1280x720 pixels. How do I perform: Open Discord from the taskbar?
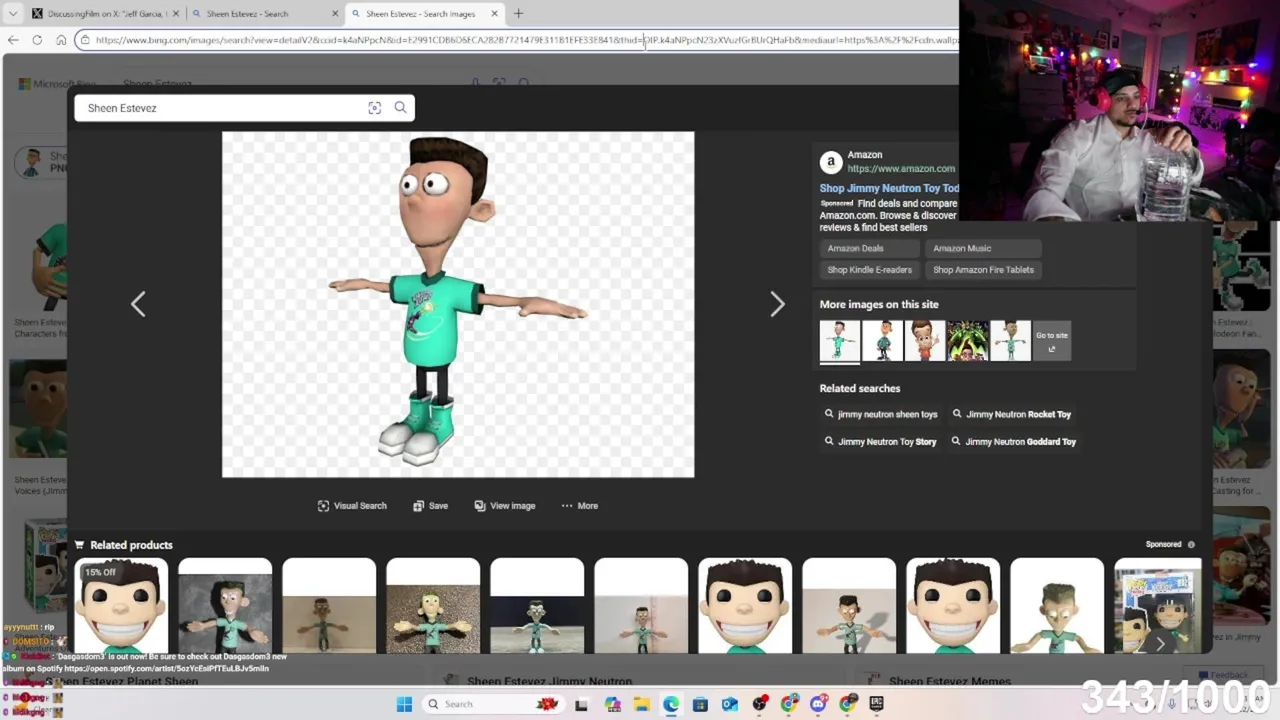point(819,704)
